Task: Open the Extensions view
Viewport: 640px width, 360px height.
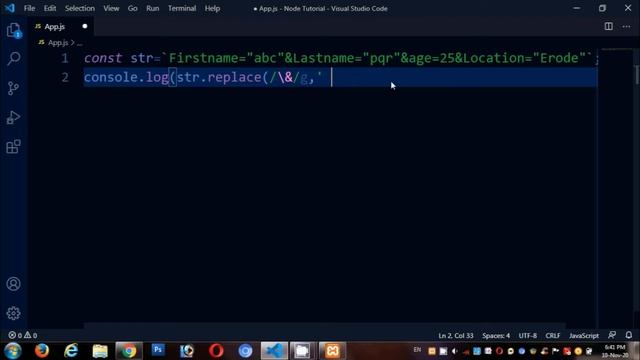Action: [x=13, y=147]
